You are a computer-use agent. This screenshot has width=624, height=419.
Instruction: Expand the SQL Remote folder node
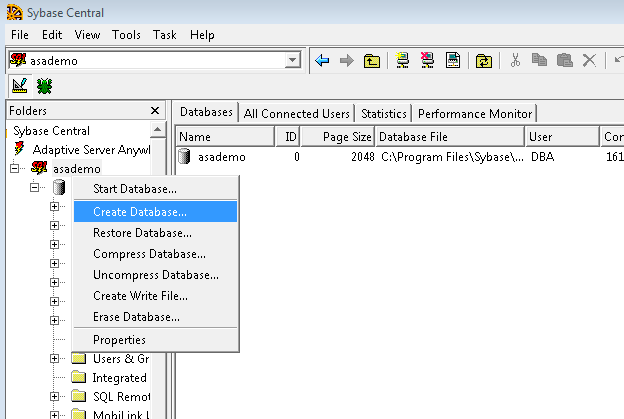click(x=55, y=396)
